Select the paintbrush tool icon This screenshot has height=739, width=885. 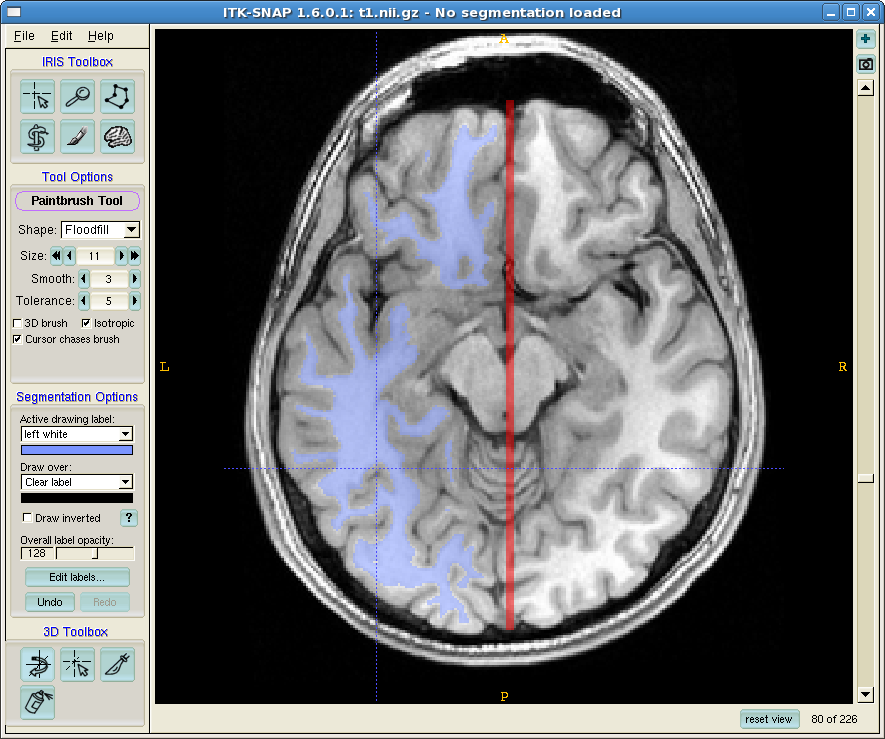[78, 137]
